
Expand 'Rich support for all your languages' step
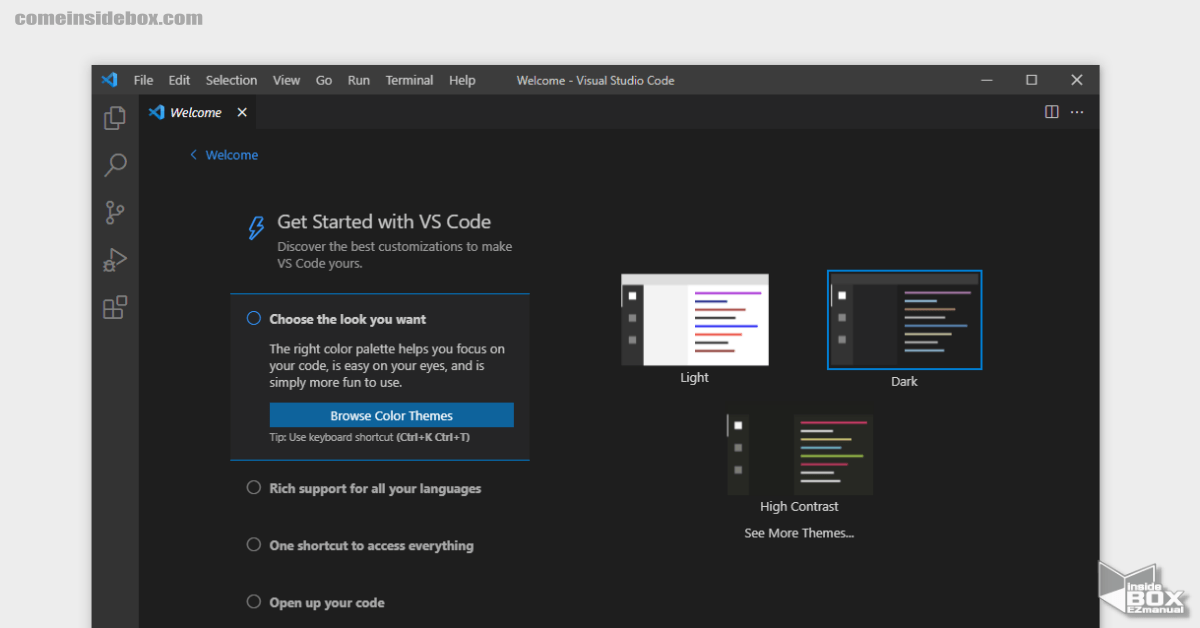point(375,488)
